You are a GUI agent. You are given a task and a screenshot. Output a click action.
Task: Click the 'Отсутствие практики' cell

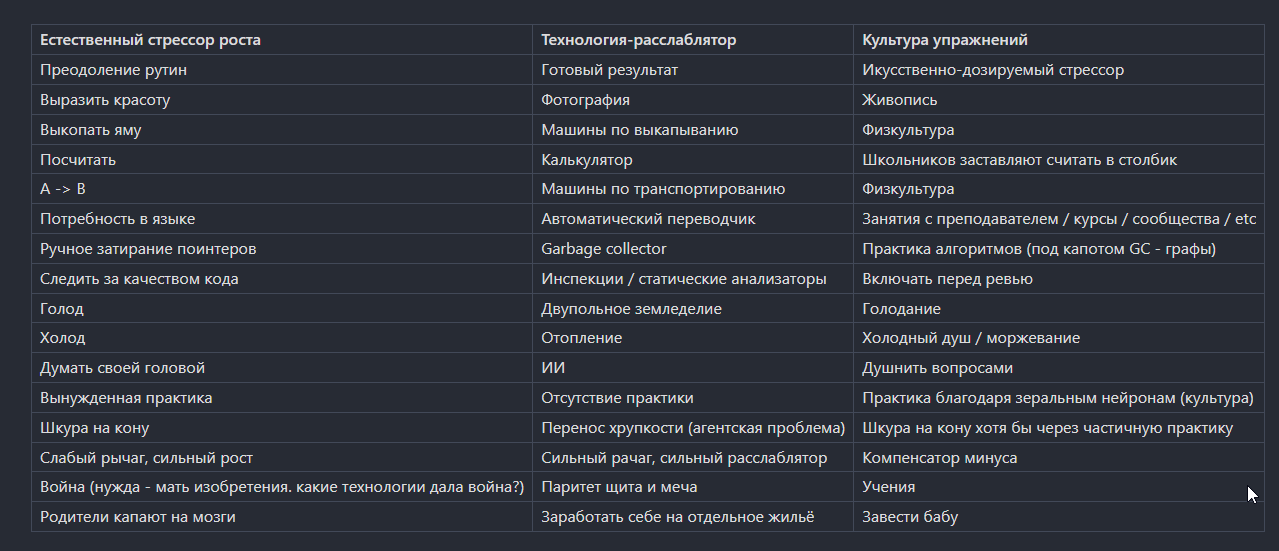point(617,398)
